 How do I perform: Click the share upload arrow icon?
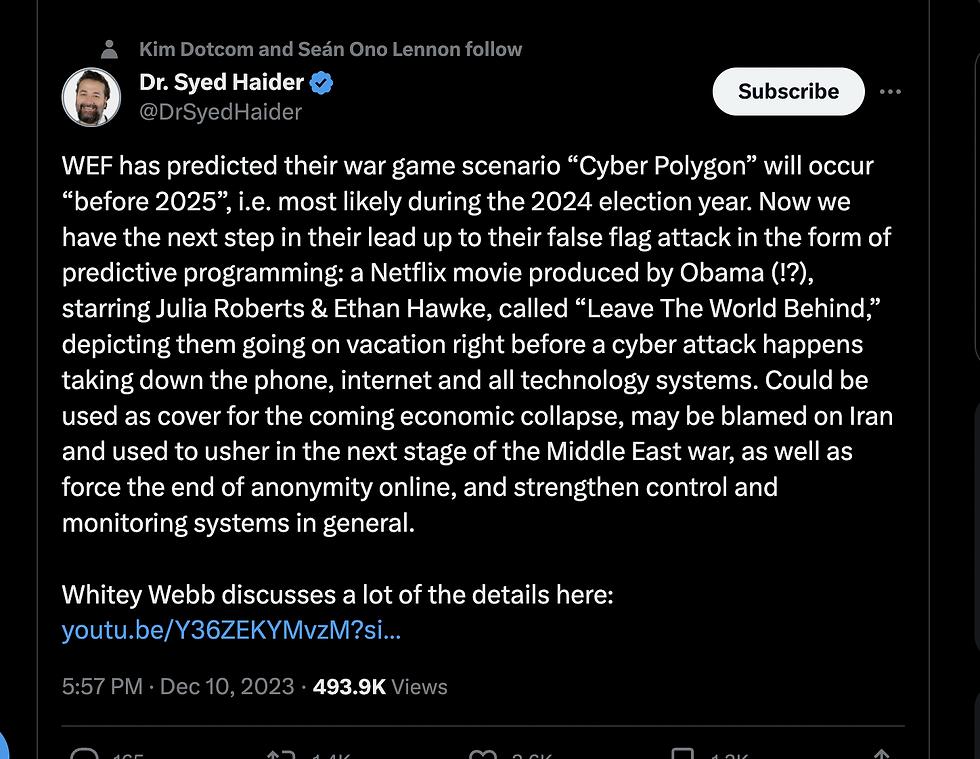coord(882,753)
